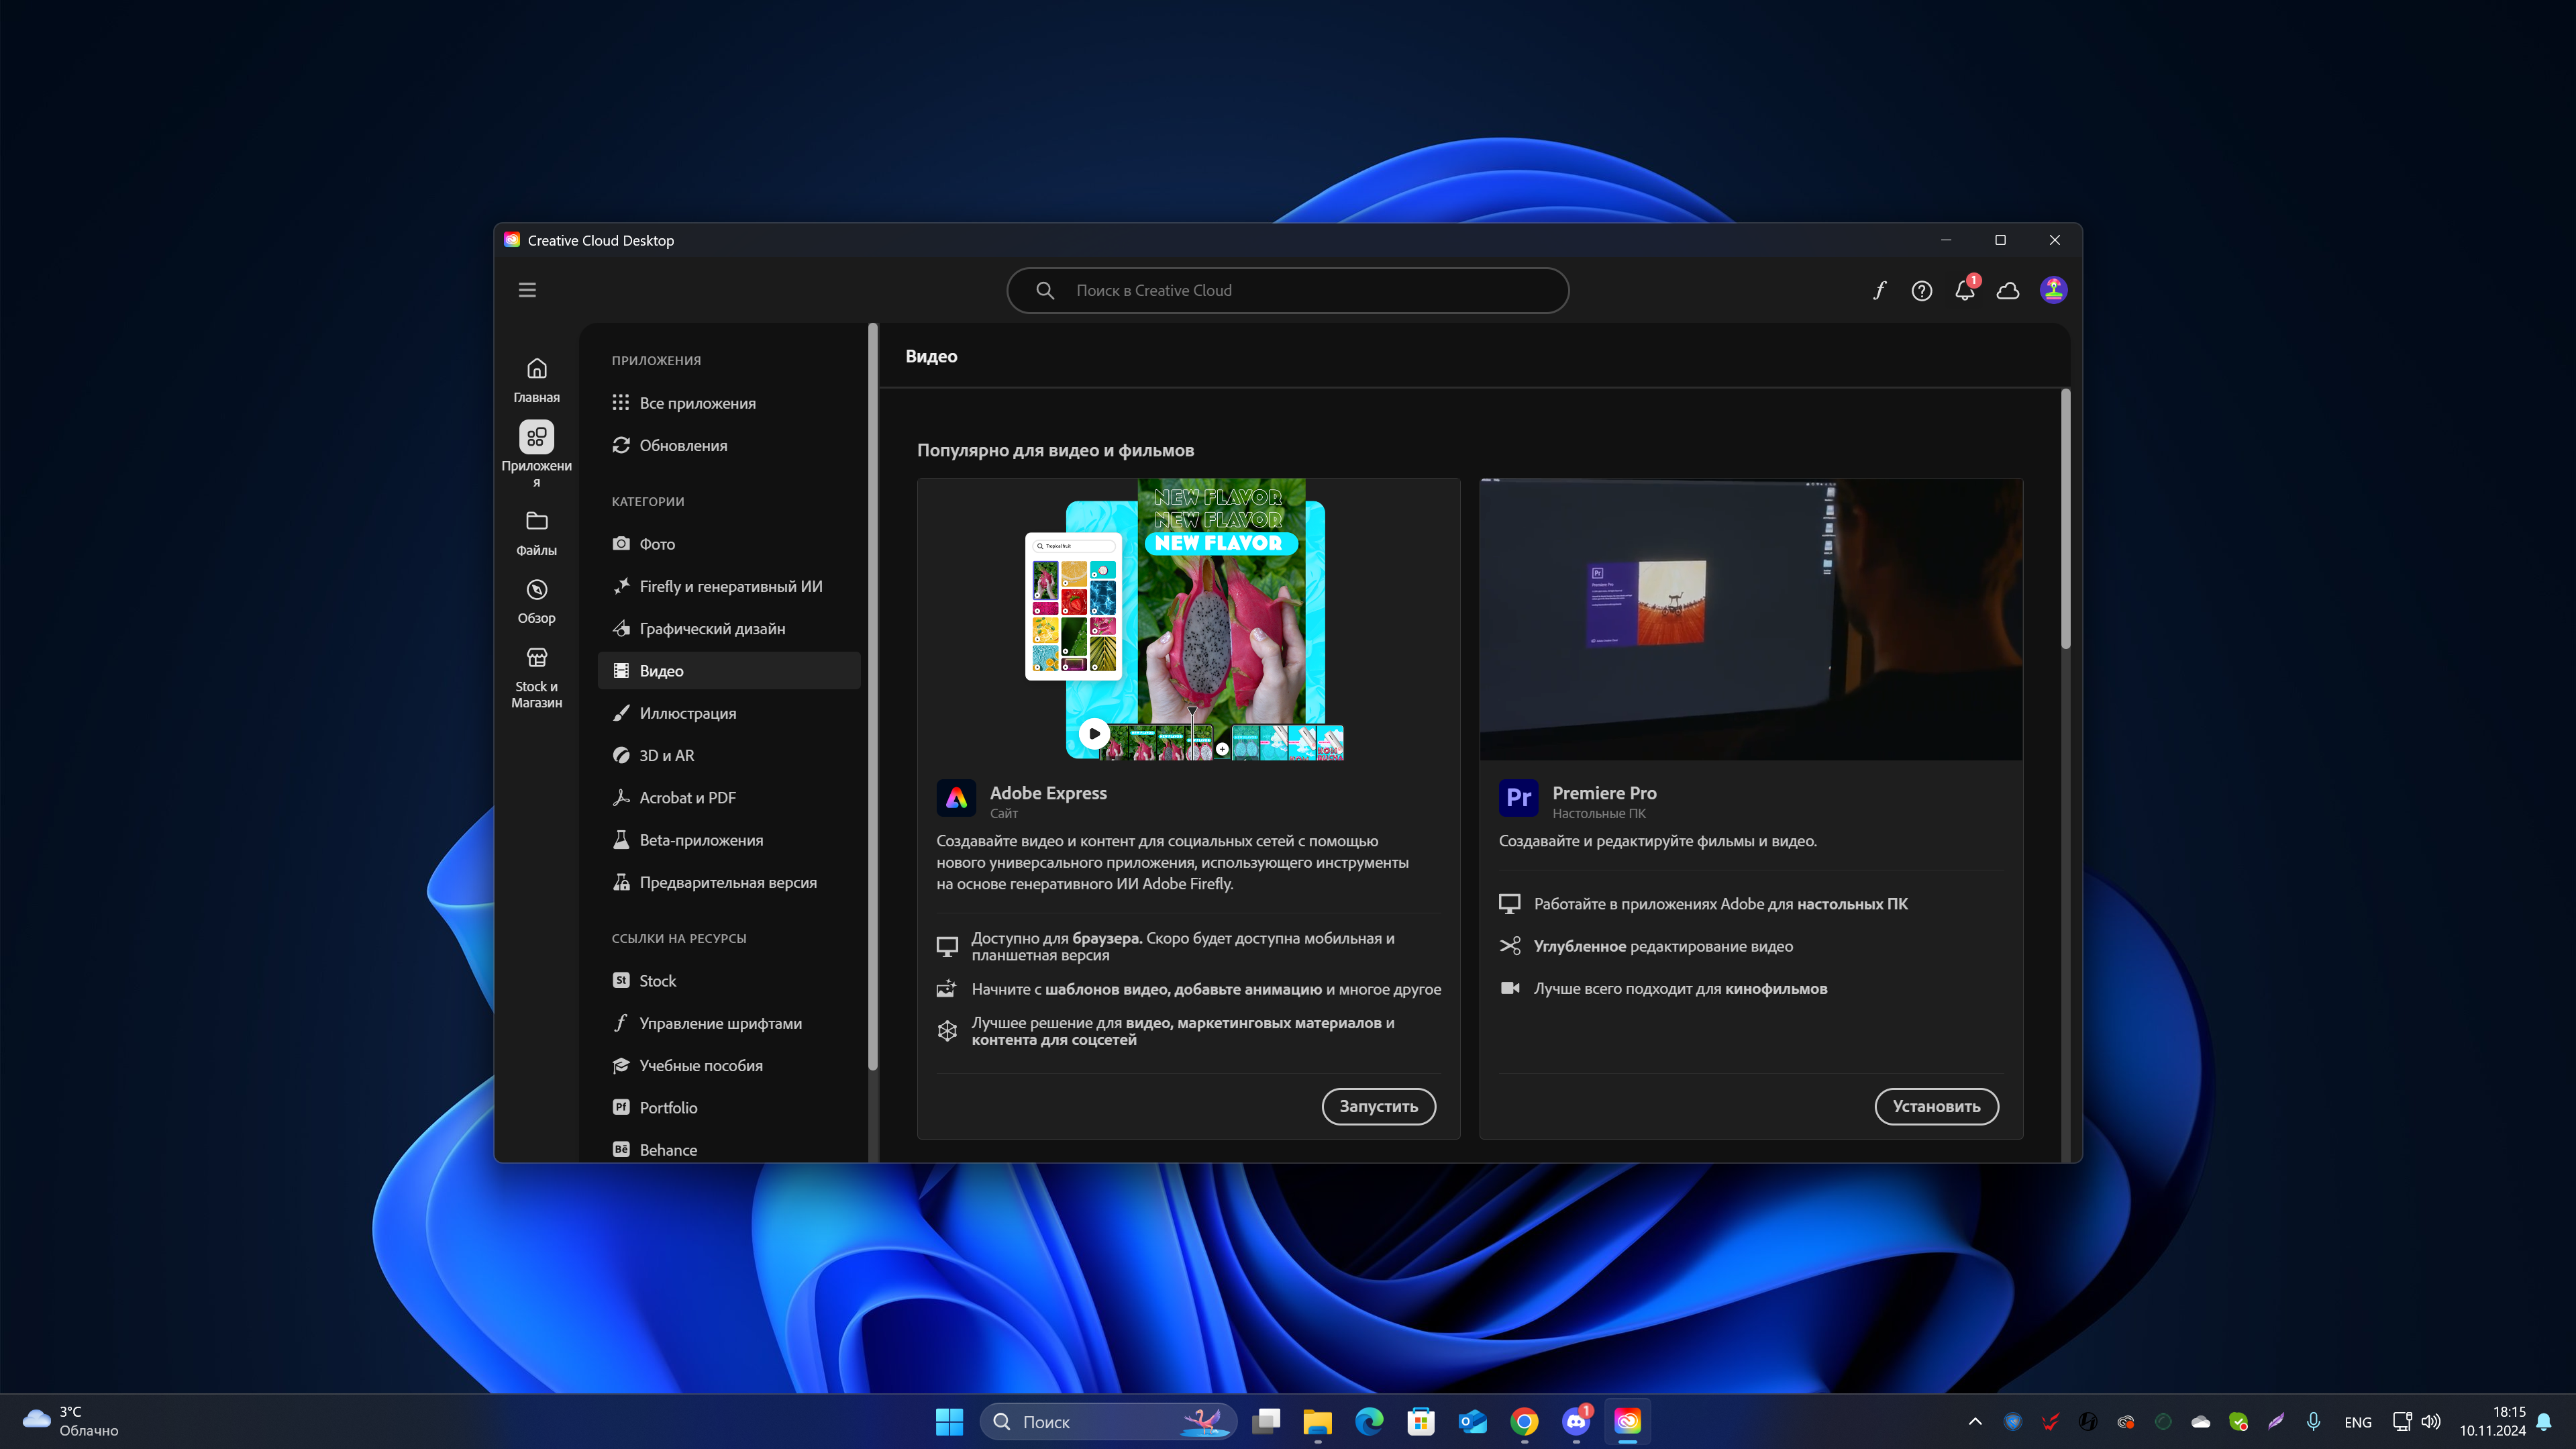
Task: Open File Explorer from the taskbar
Action: (x=1317, y=1421)
